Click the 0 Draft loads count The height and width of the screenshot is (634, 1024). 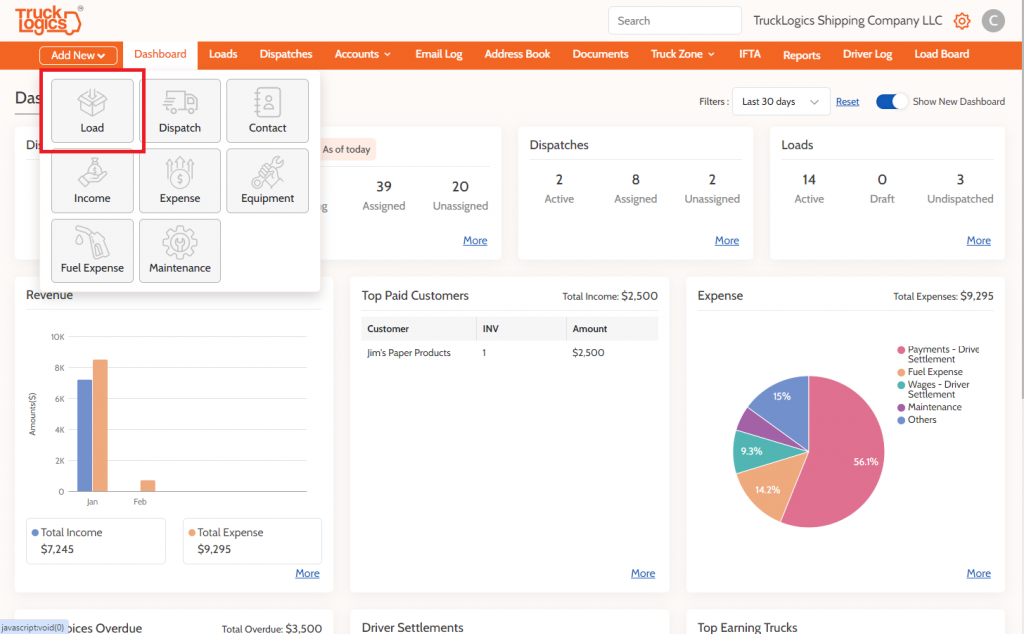point(882,180)
